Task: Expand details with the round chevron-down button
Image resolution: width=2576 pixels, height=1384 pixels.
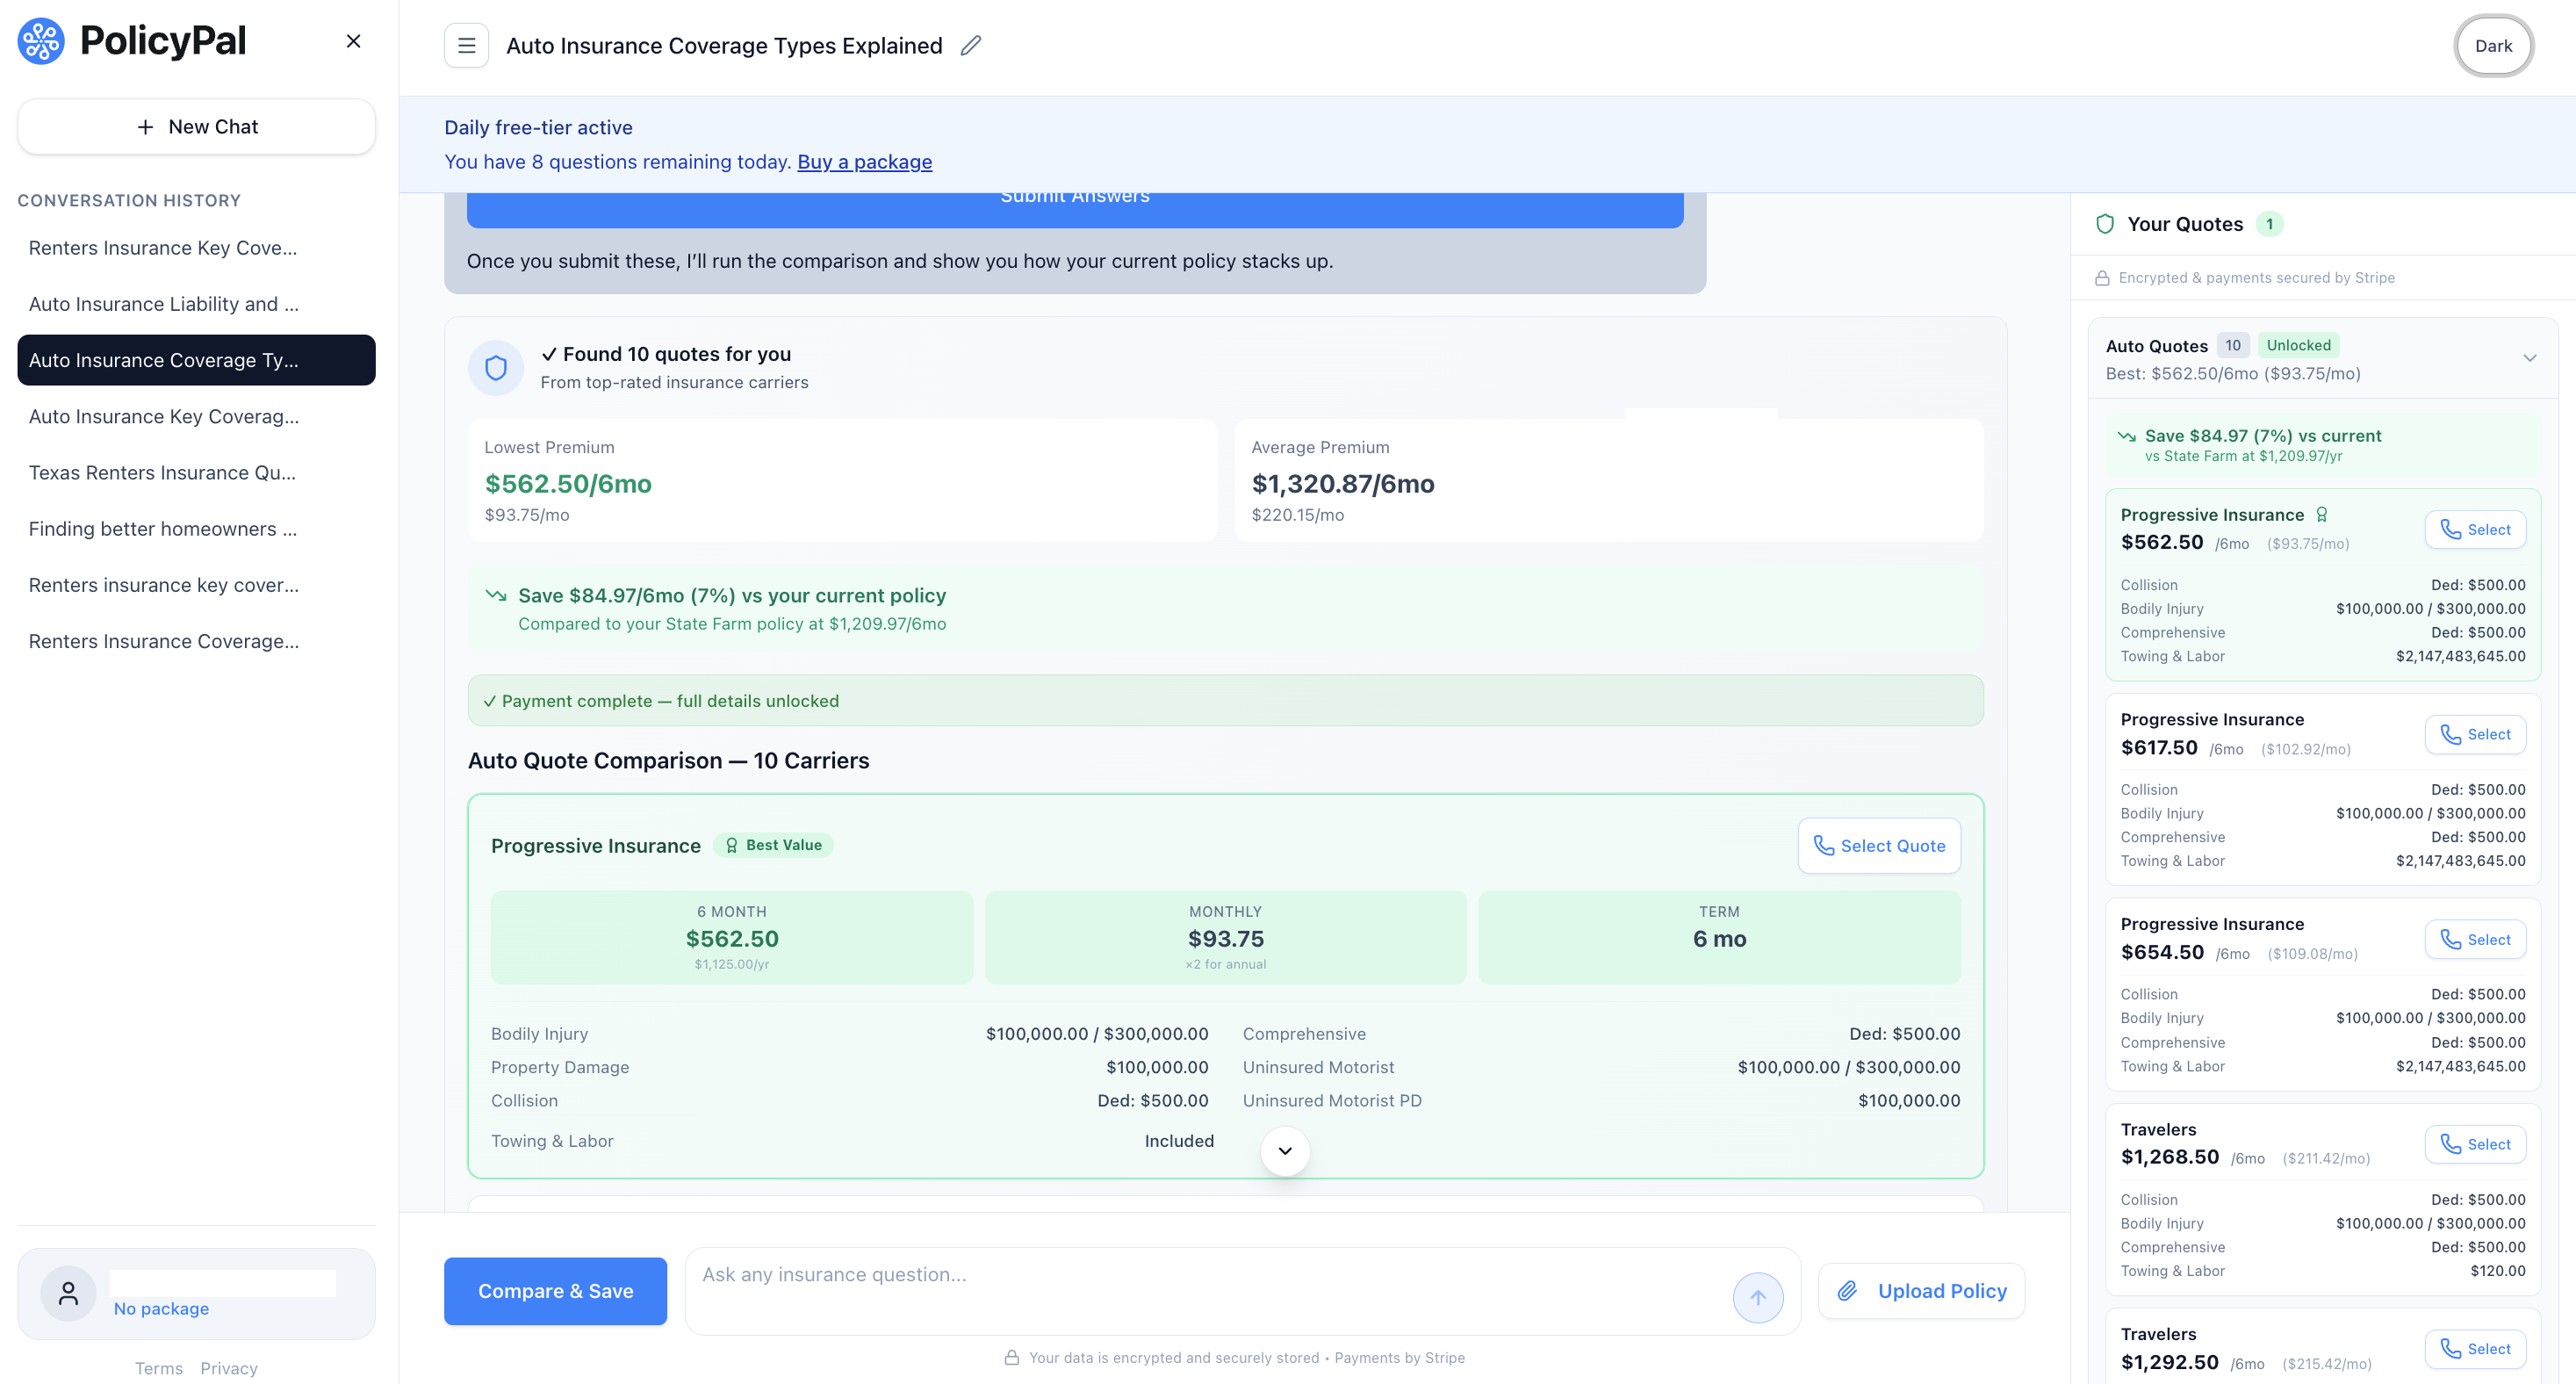Action: pos(1285,1151)
